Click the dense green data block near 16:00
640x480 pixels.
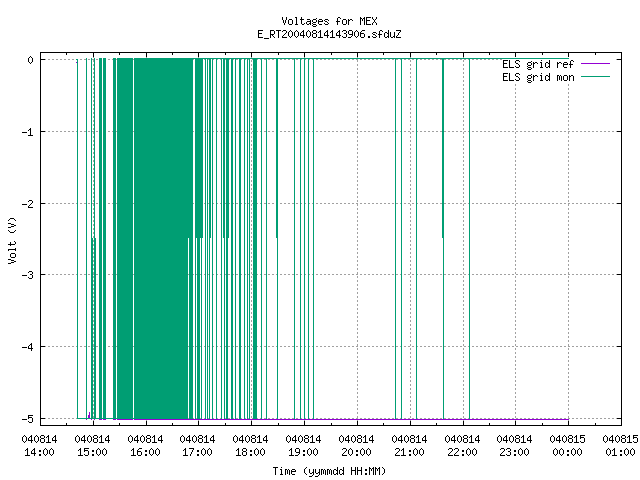coord(163,239)
